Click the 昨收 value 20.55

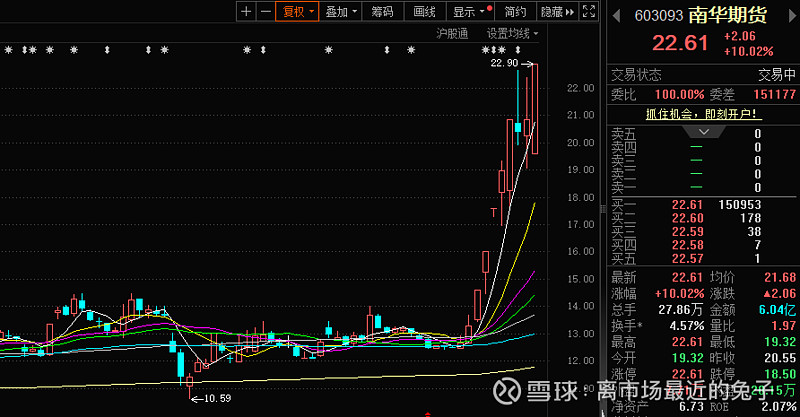click(780, 358)
